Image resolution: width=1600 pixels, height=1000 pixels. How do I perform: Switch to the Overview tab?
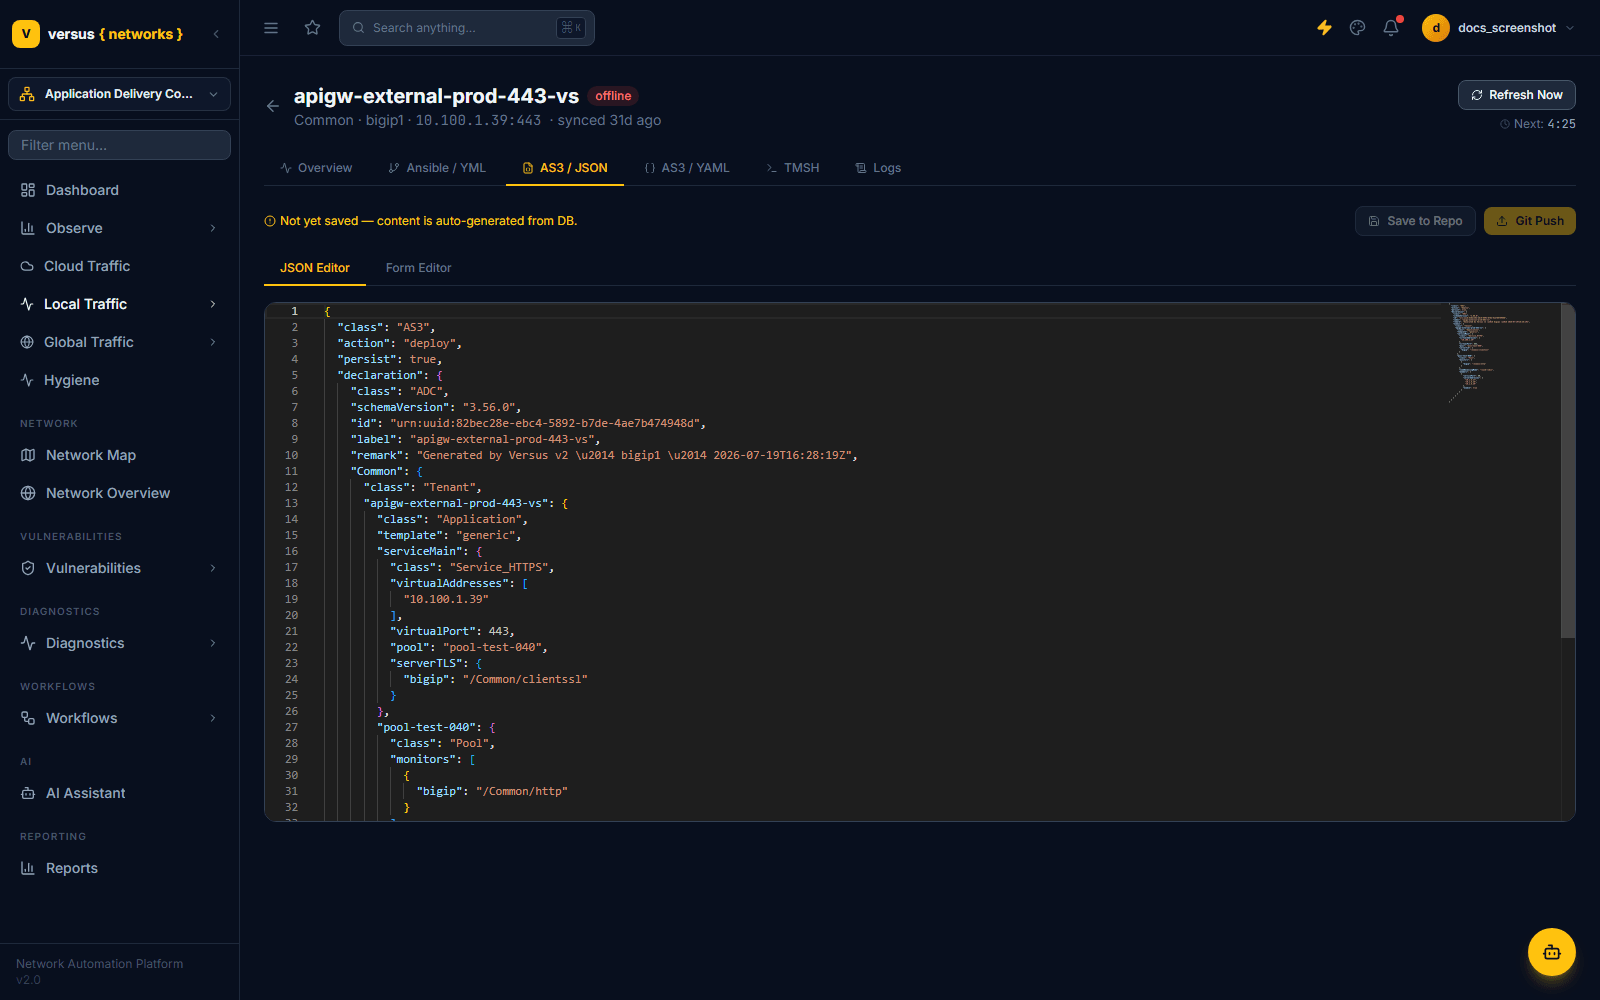pos(316,168)
